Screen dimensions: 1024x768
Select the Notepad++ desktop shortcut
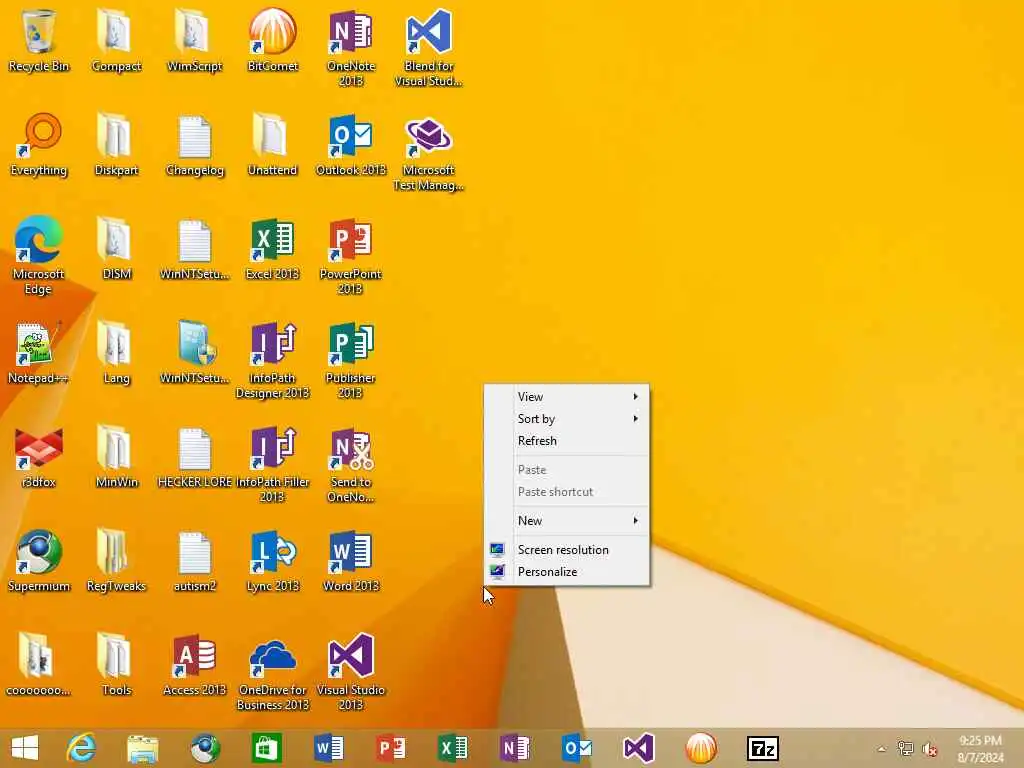pyautogui.click(x=39, y=353)
